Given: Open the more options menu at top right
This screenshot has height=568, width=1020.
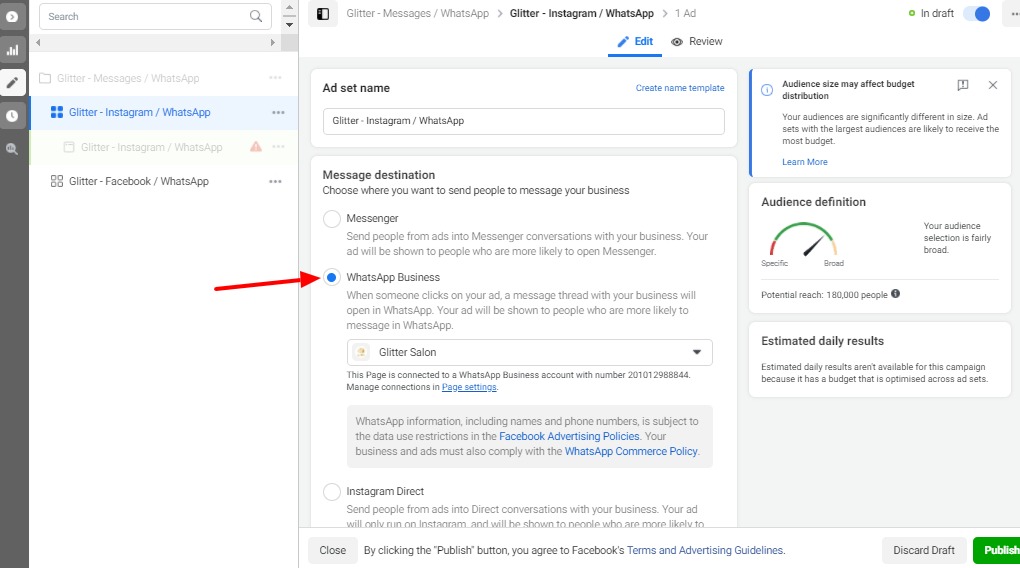Looking at the screenshot, I should (x=1013, y=14).
